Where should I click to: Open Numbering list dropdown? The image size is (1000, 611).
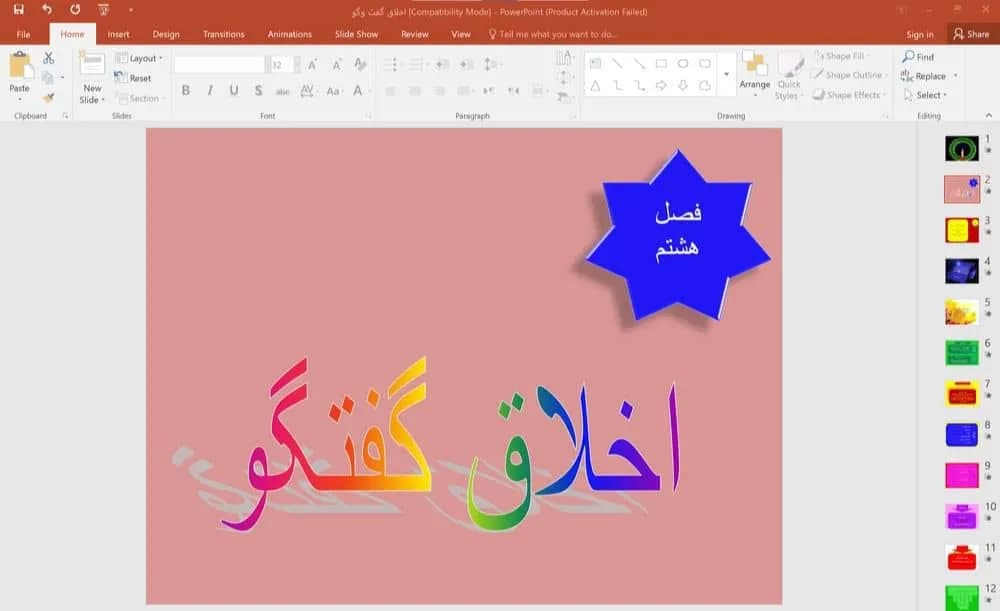tap(417, 64)
